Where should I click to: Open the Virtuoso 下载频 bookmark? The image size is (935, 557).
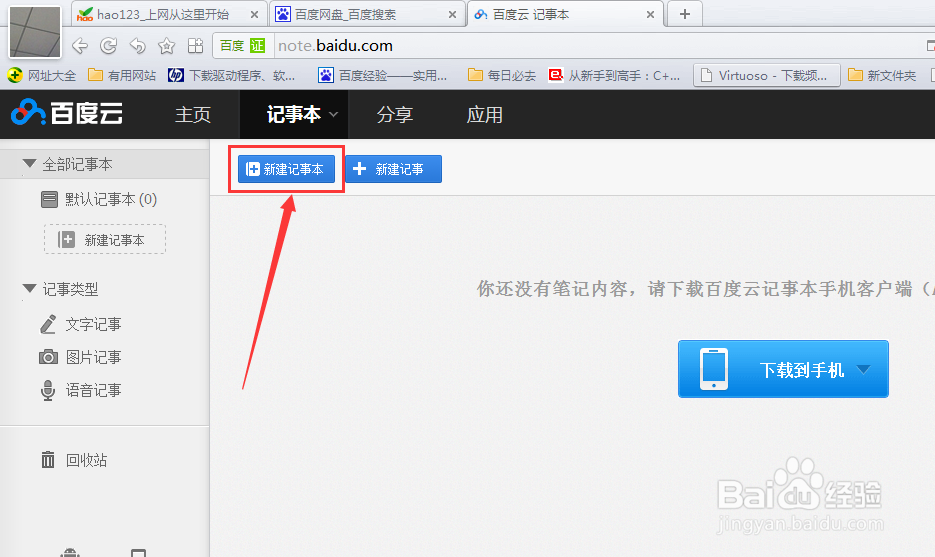pos(767,76)
